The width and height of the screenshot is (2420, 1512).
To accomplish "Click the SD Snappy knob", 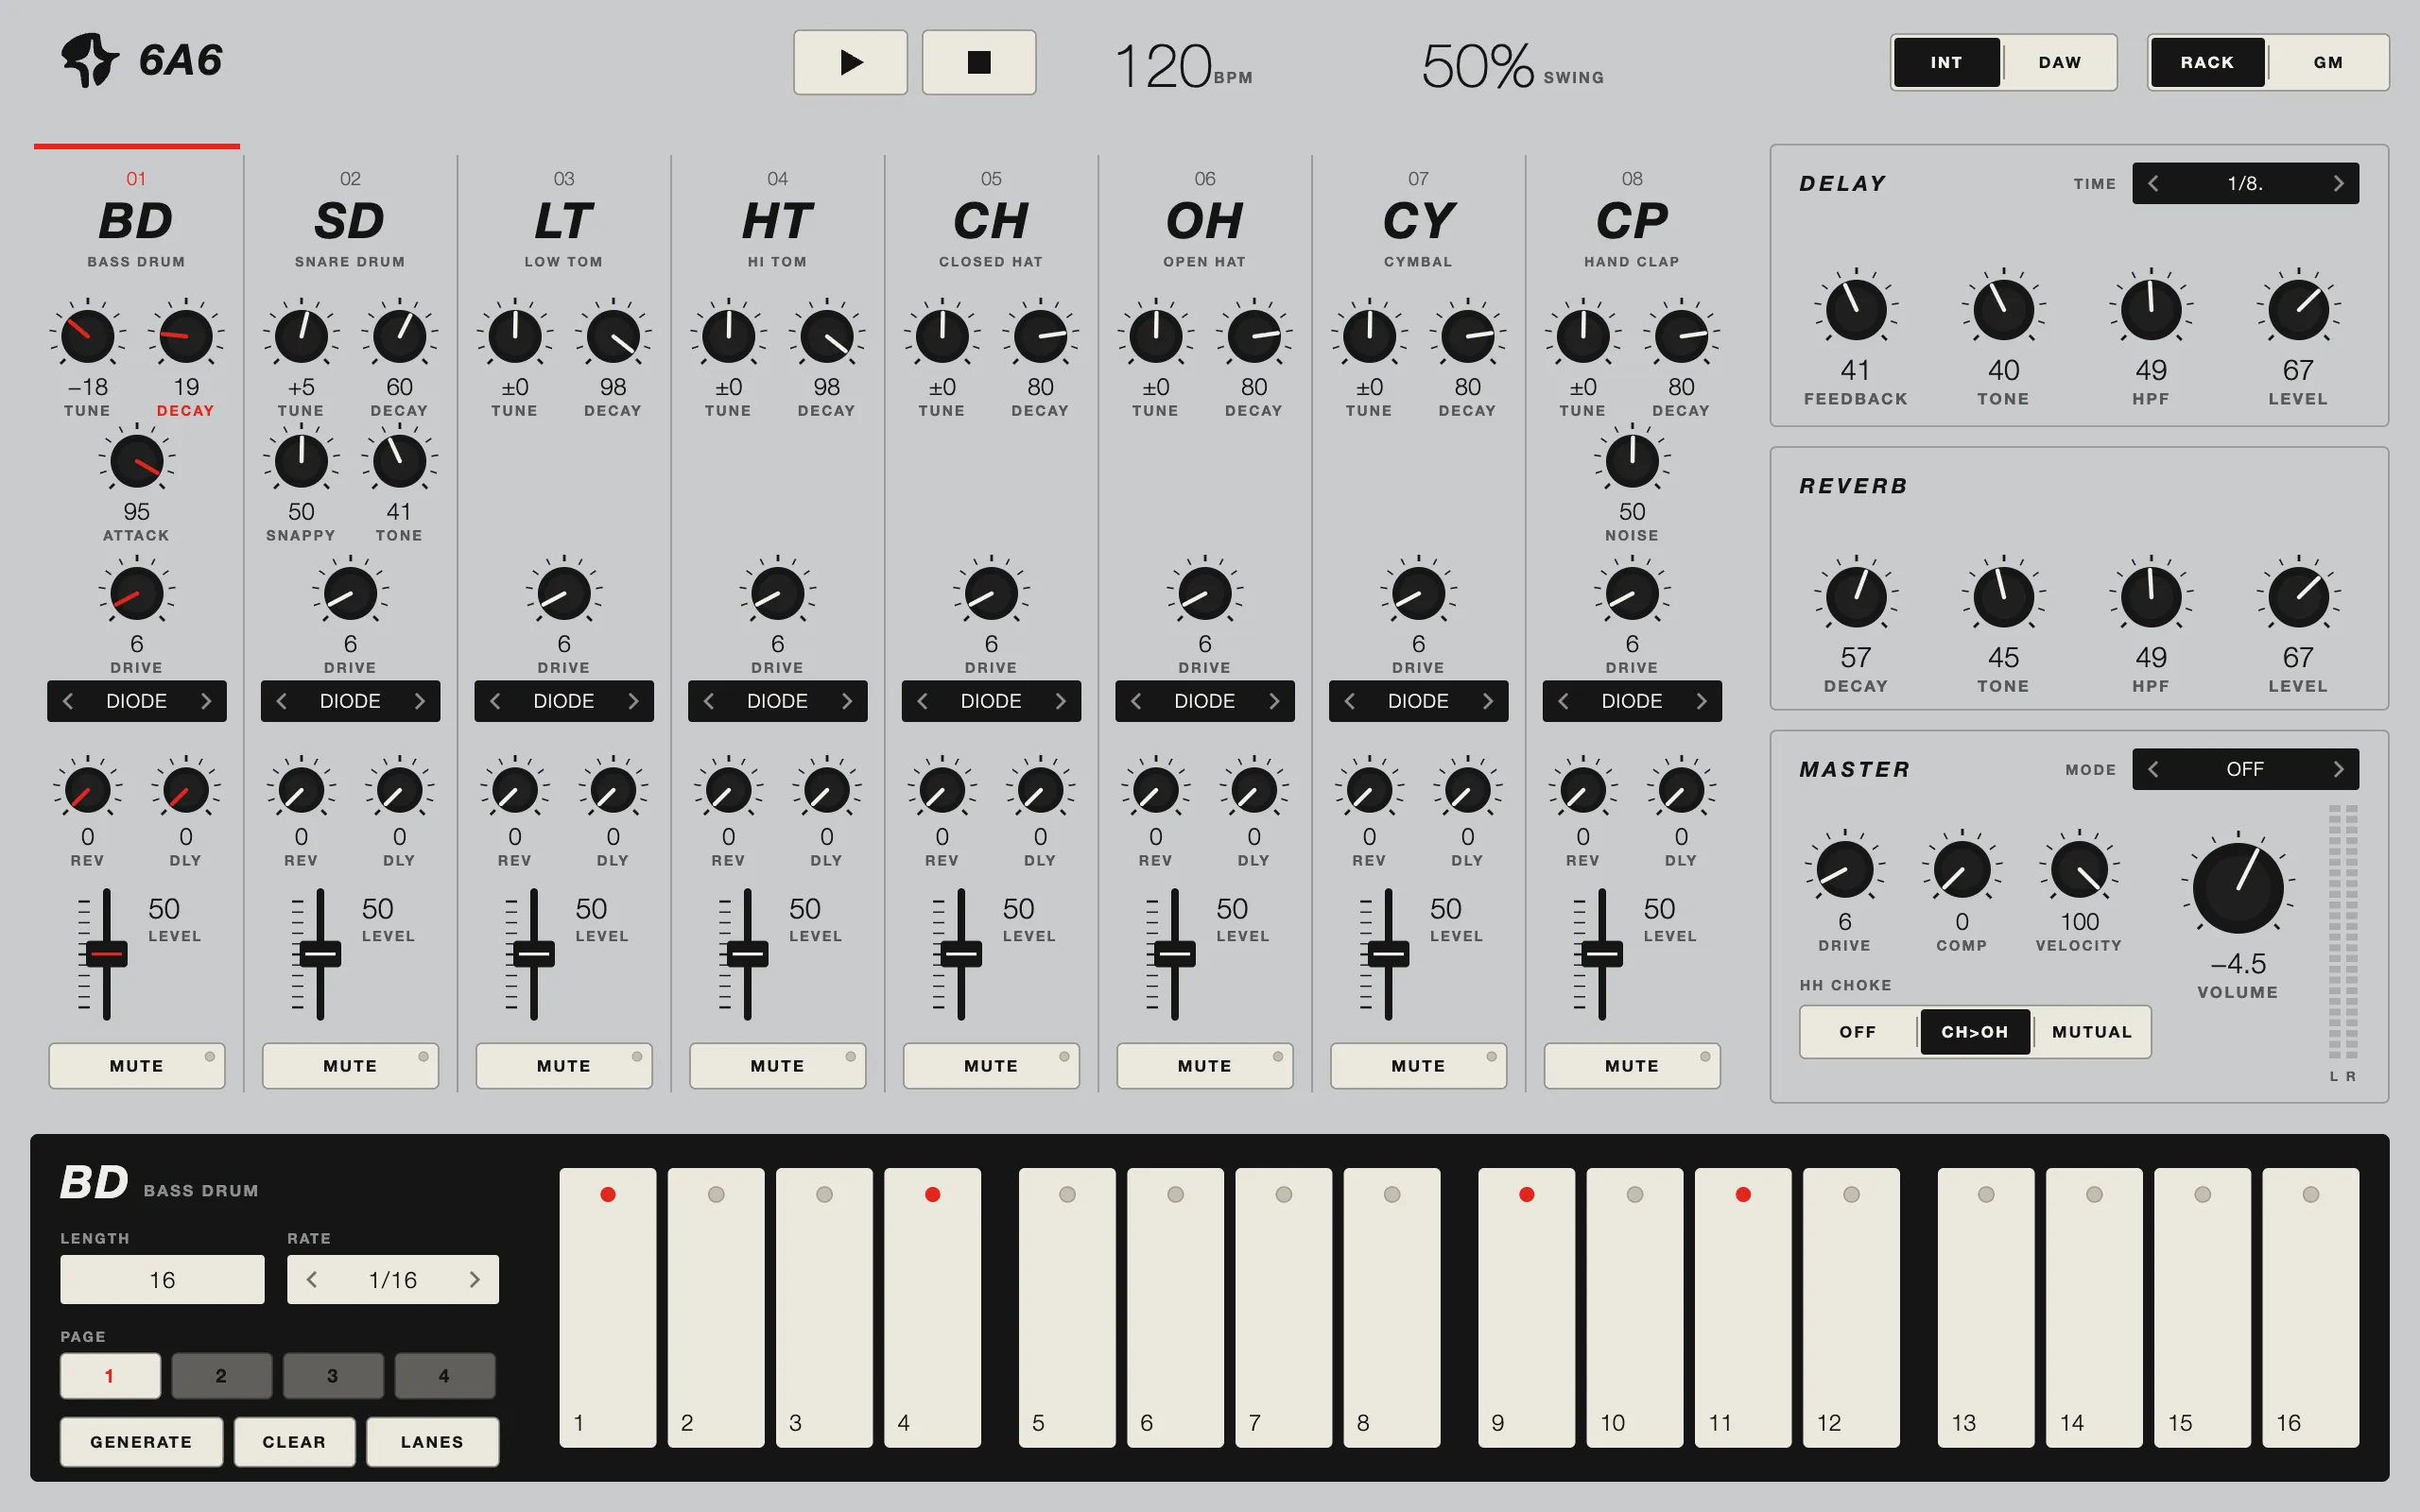I will [x=301, y=461].
